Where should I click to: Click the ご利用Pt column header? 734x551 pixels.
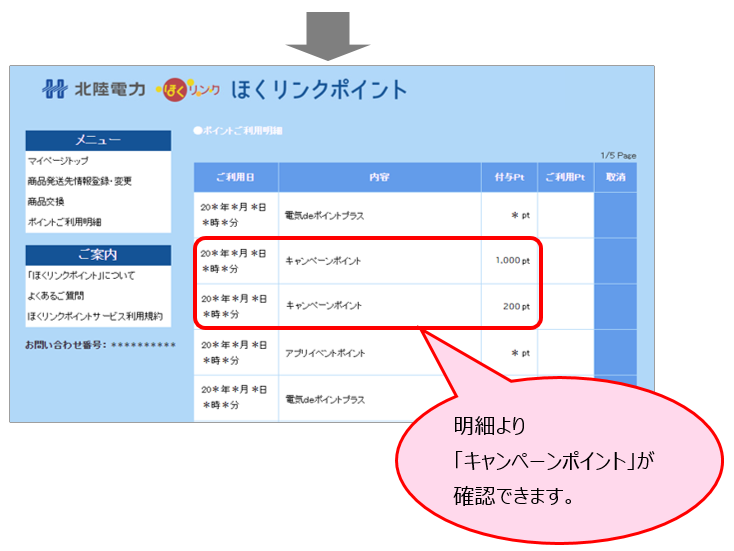tap(565, 177)
